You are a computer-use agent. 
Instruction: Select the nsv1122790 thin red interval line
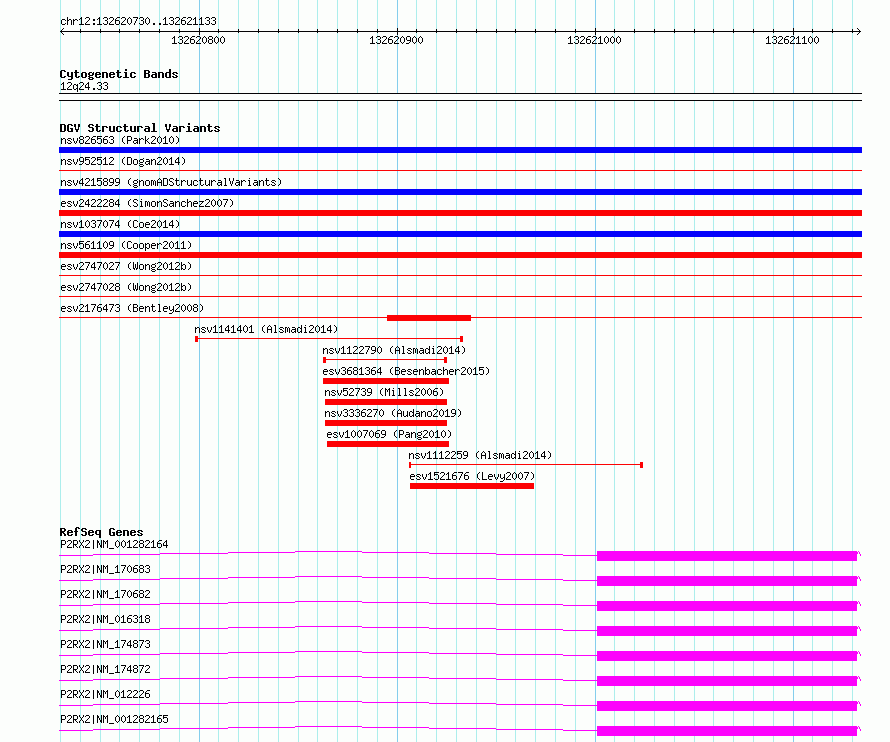(385, 360)
